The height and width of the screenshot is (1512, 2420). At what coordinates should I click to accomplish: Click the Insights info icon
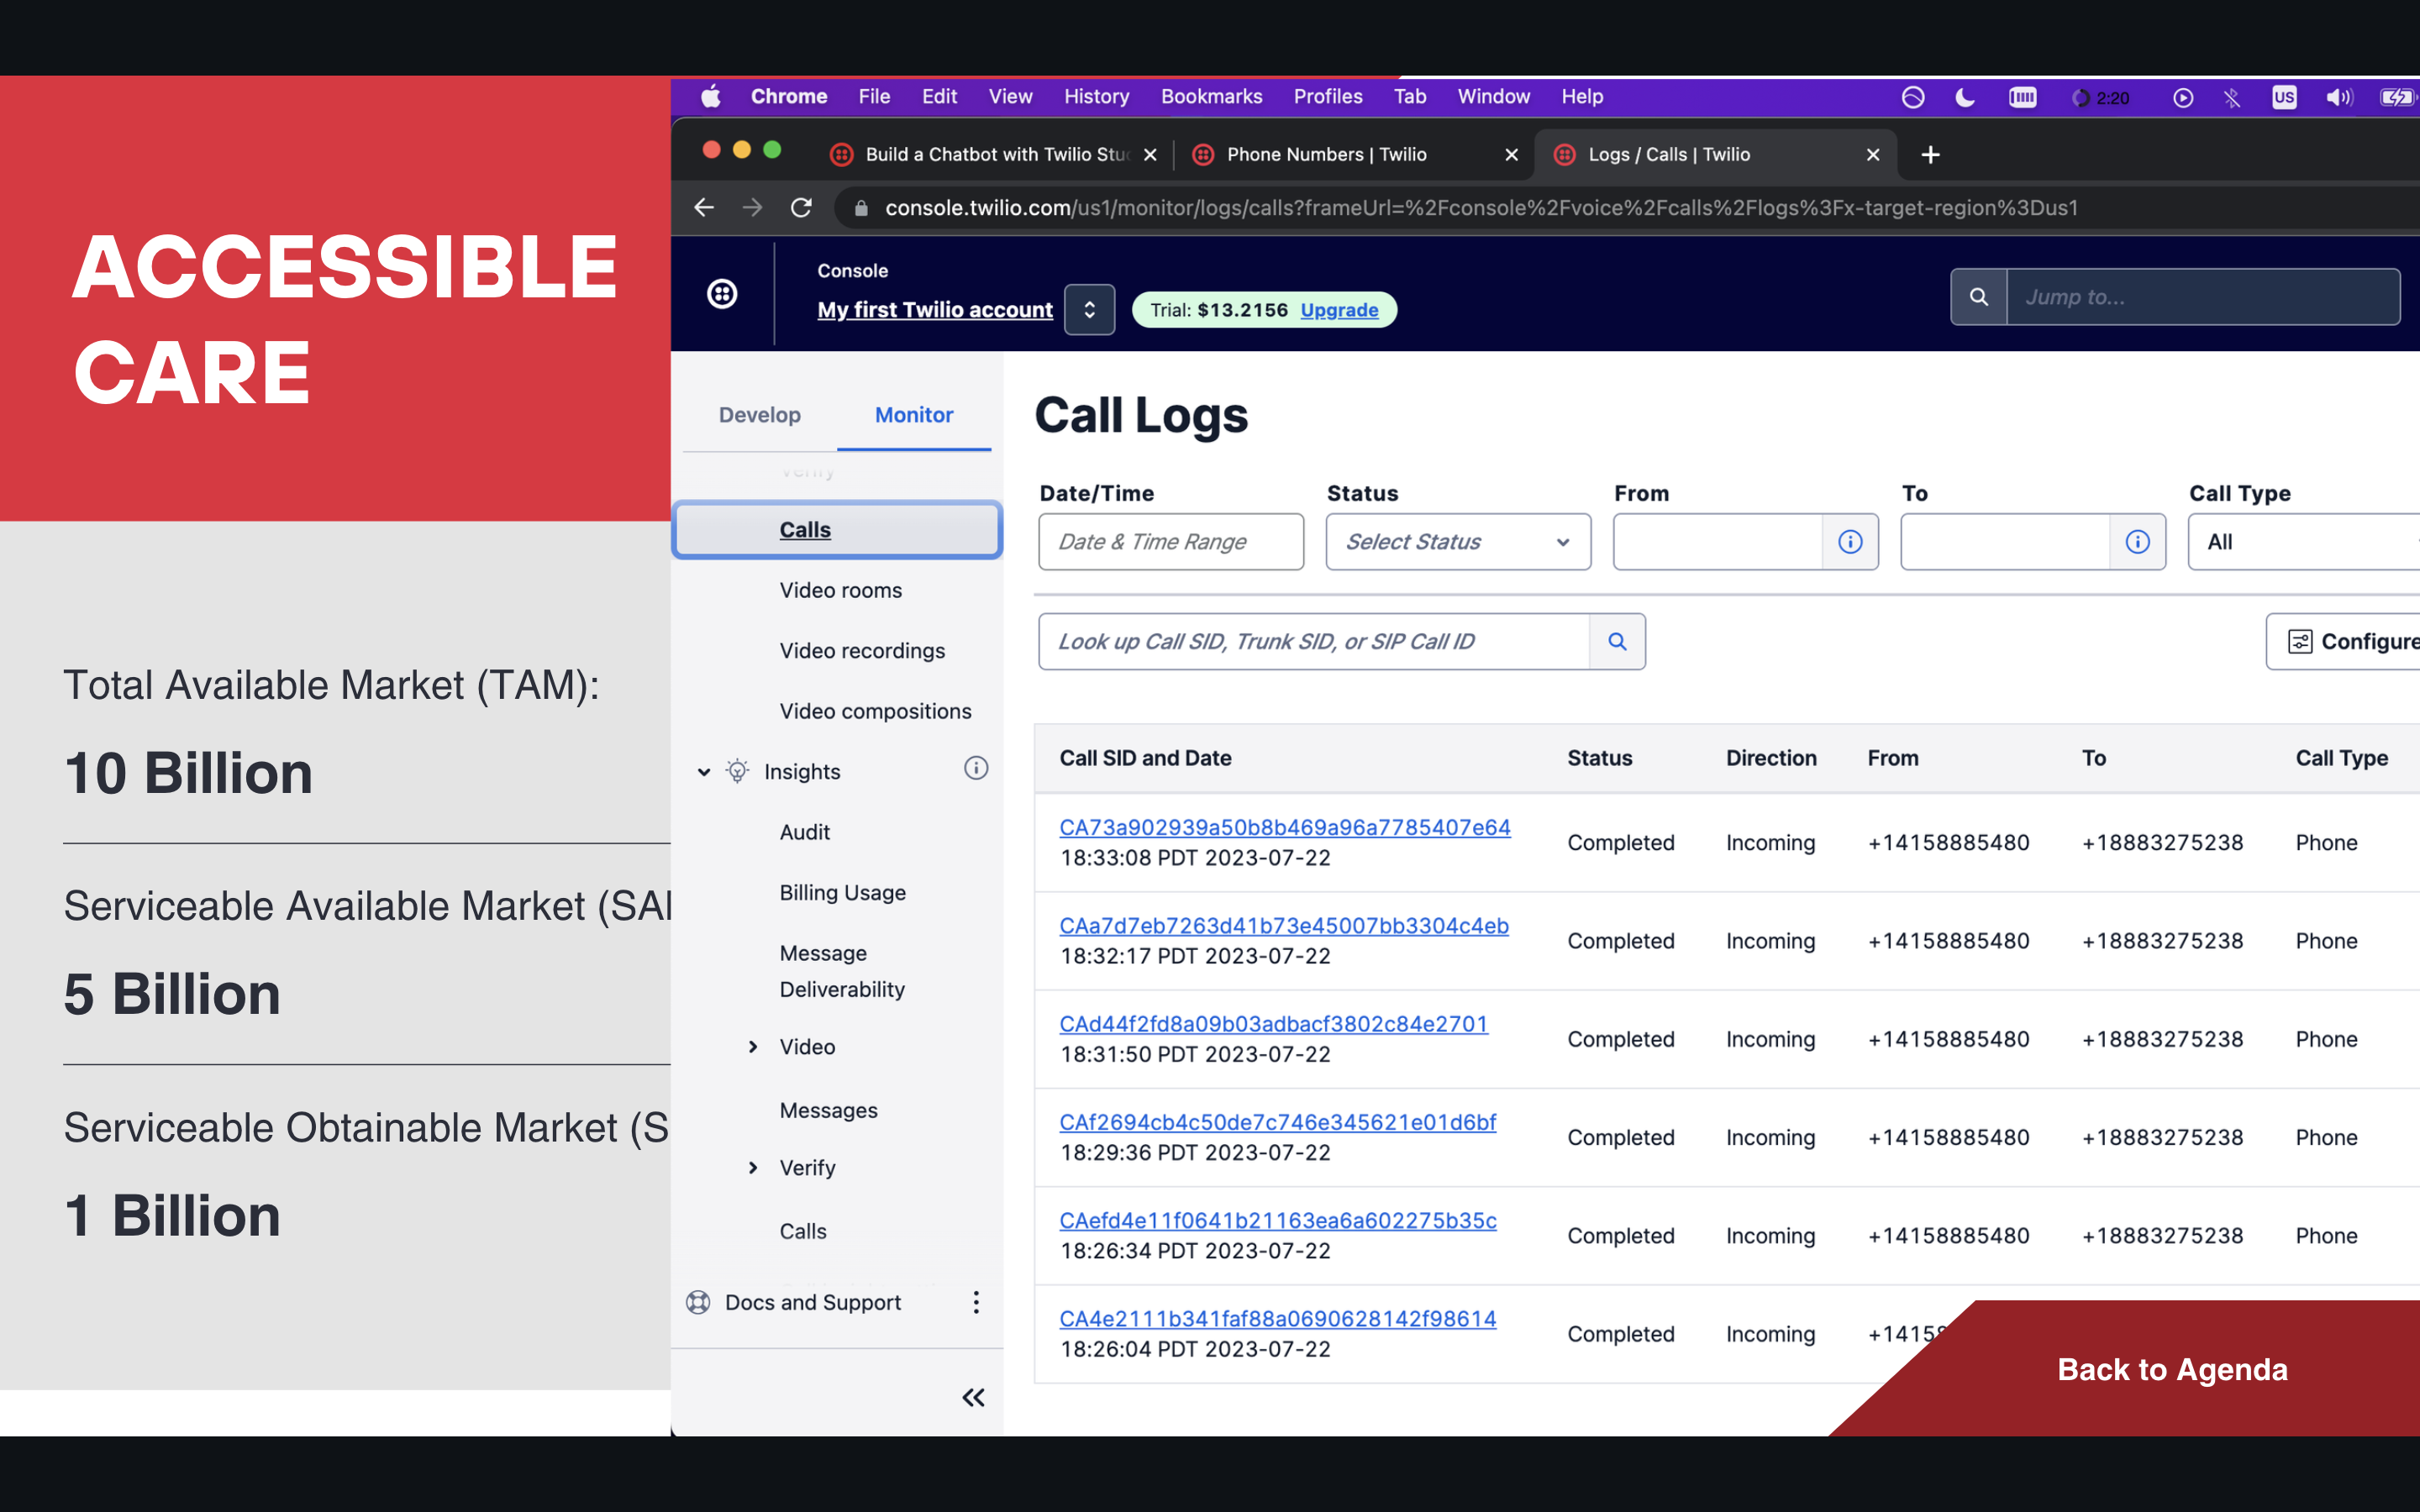click(975, 768)
